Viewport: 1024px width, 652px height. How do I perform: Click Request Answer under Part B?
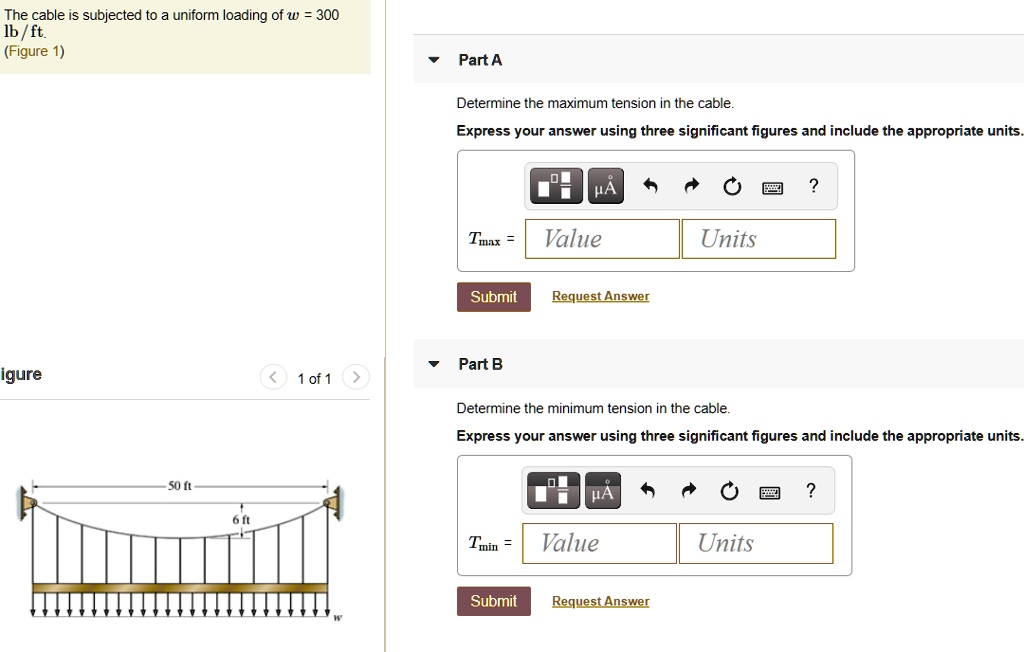coord(600,601)
